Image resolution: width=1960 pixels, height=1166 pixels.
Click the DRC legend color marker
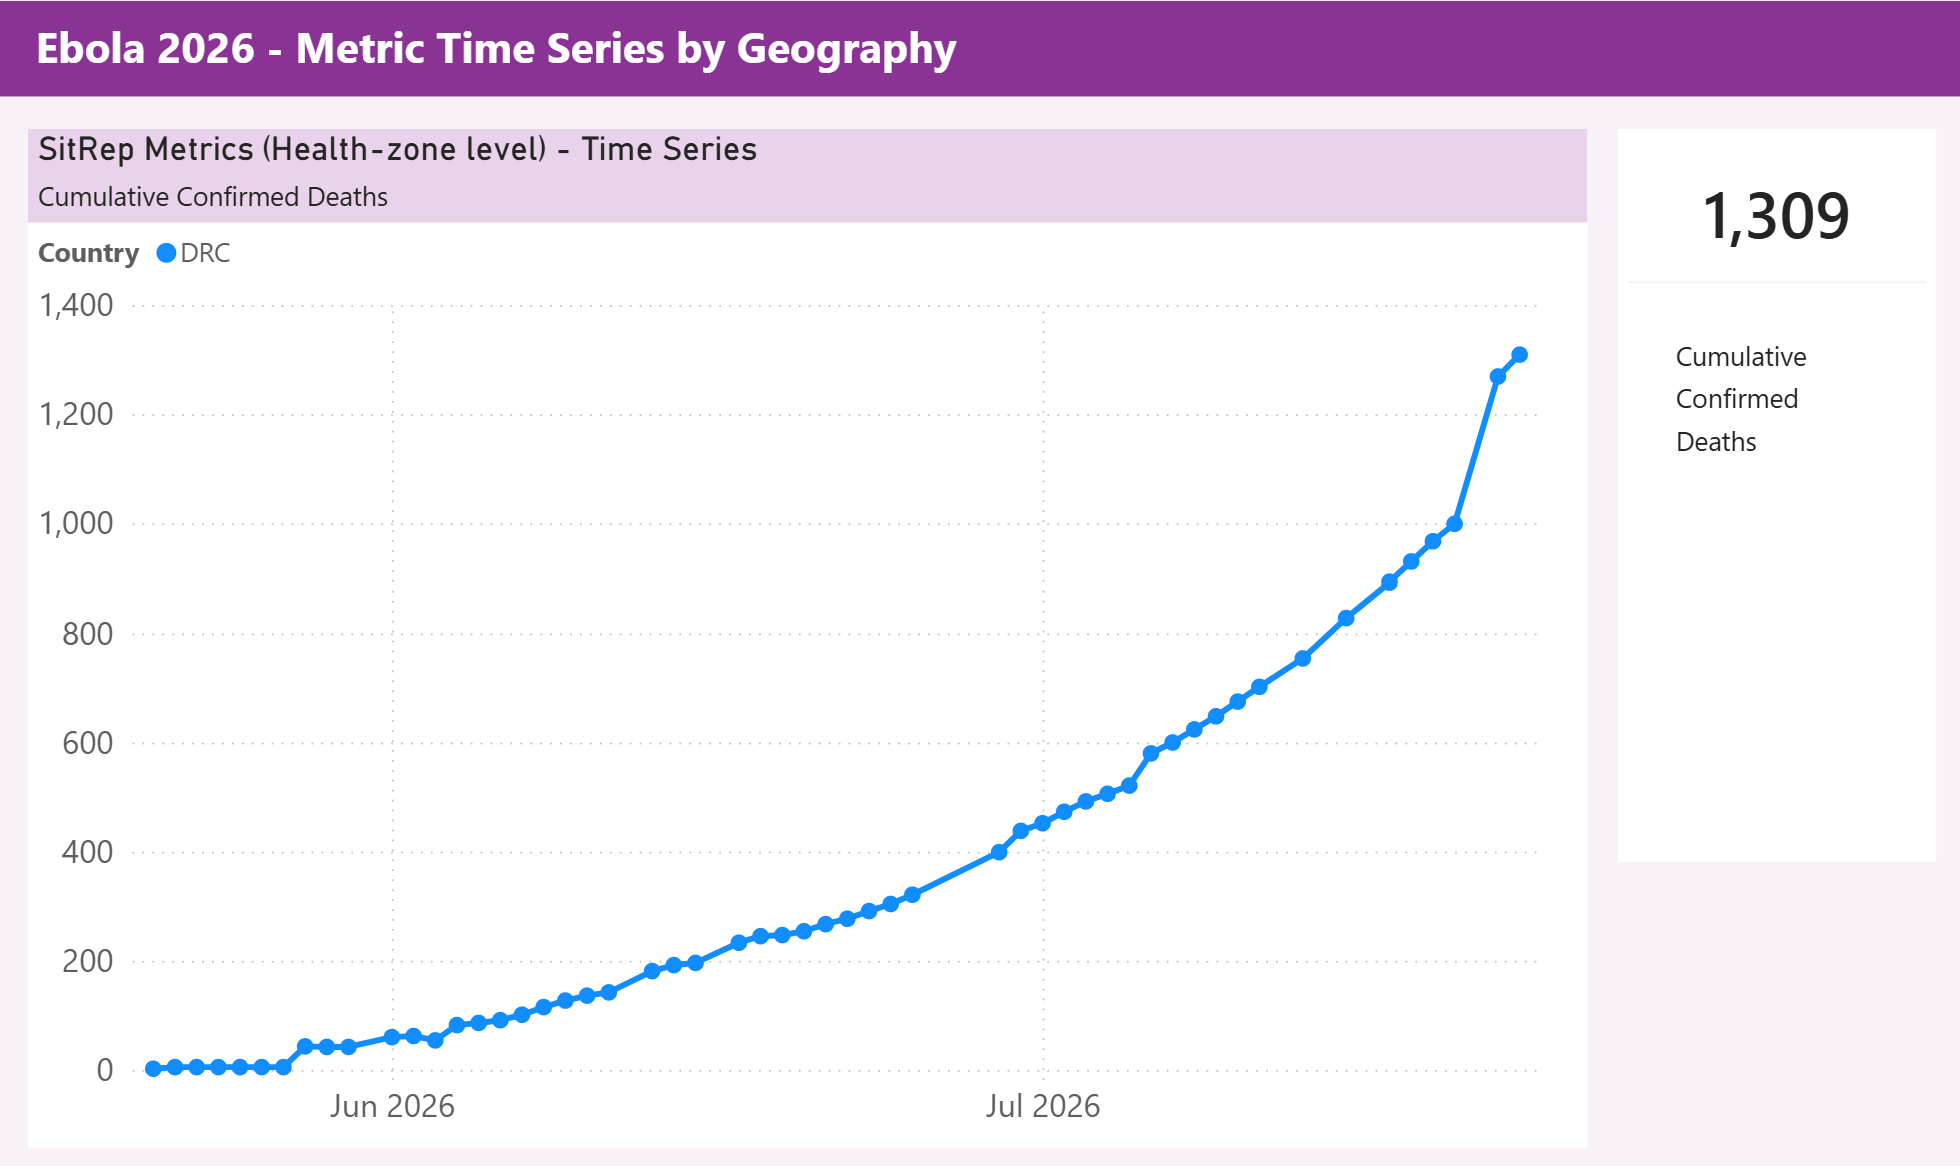[166, 253]
